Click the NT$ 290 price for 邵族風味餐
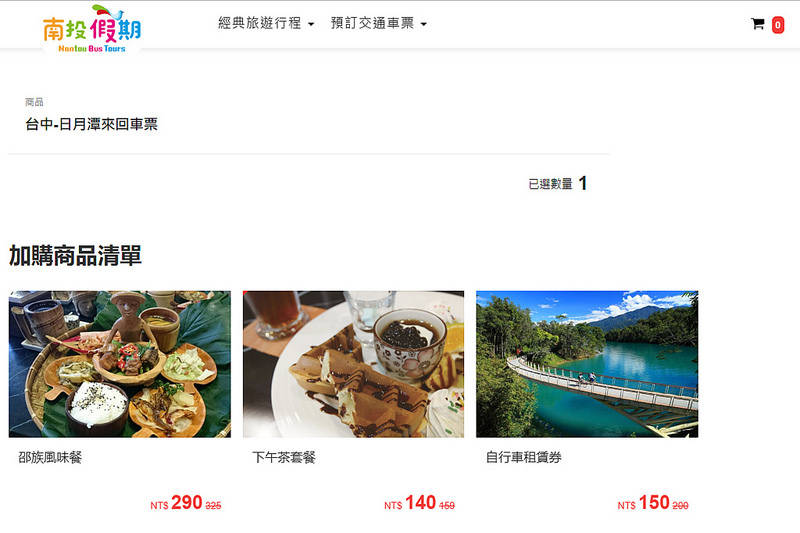The height and width of the screenshot is (533, 800). (x=186, y=503)
